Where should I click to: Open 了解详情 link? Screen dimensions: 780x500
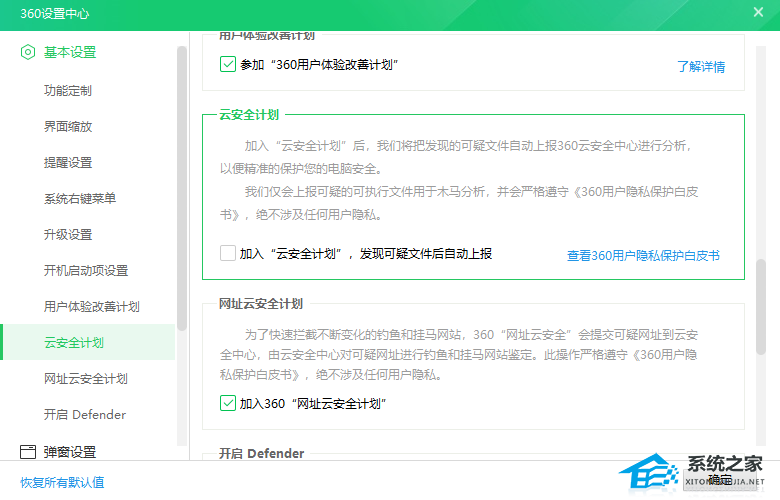(700, 67)
